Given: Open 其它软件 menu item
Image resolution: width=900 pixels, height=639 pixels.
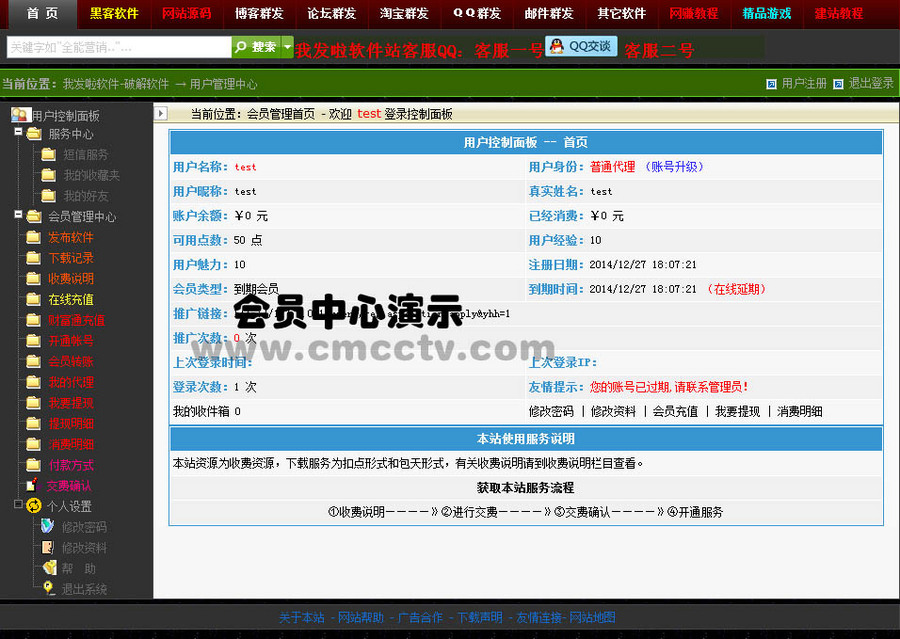Looking at the screenshot, I should pyautogui.click(x=621, y=13).
